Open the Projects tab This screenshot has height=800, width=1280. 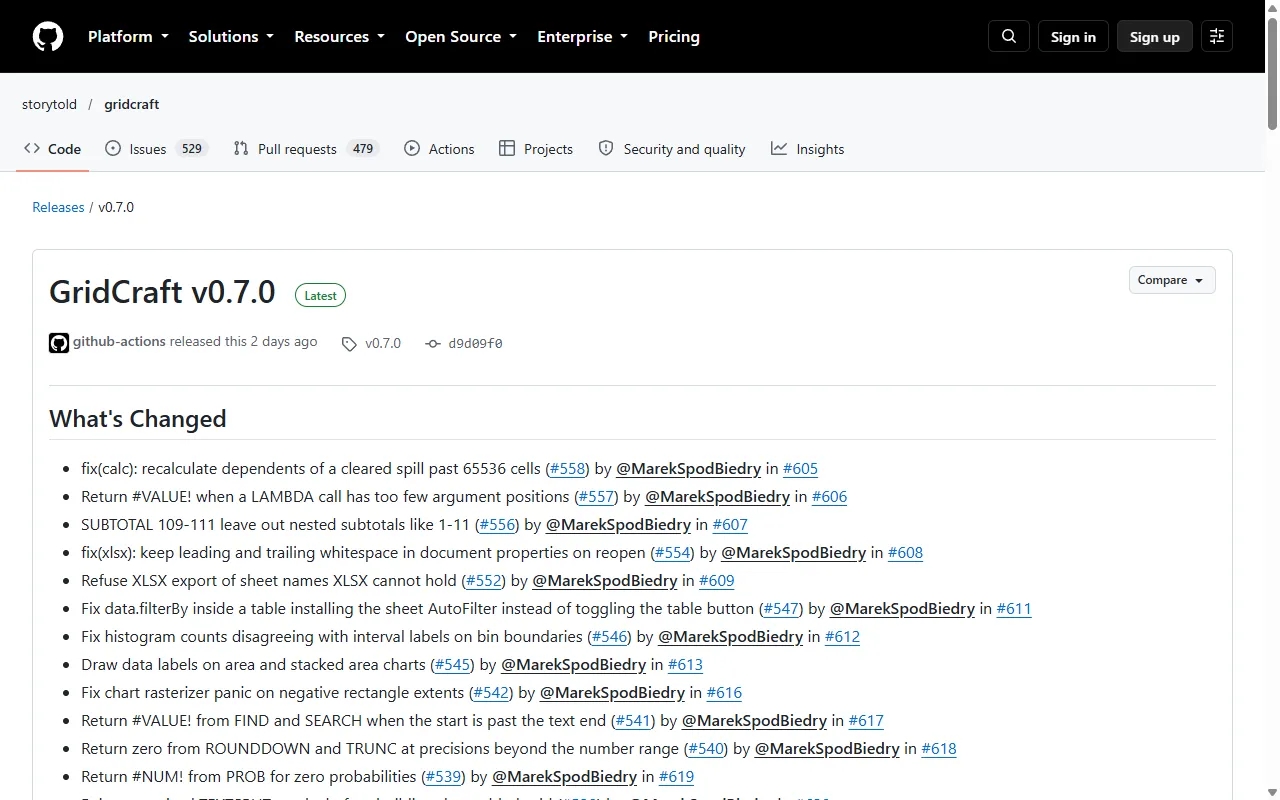(x=536, y=149)
